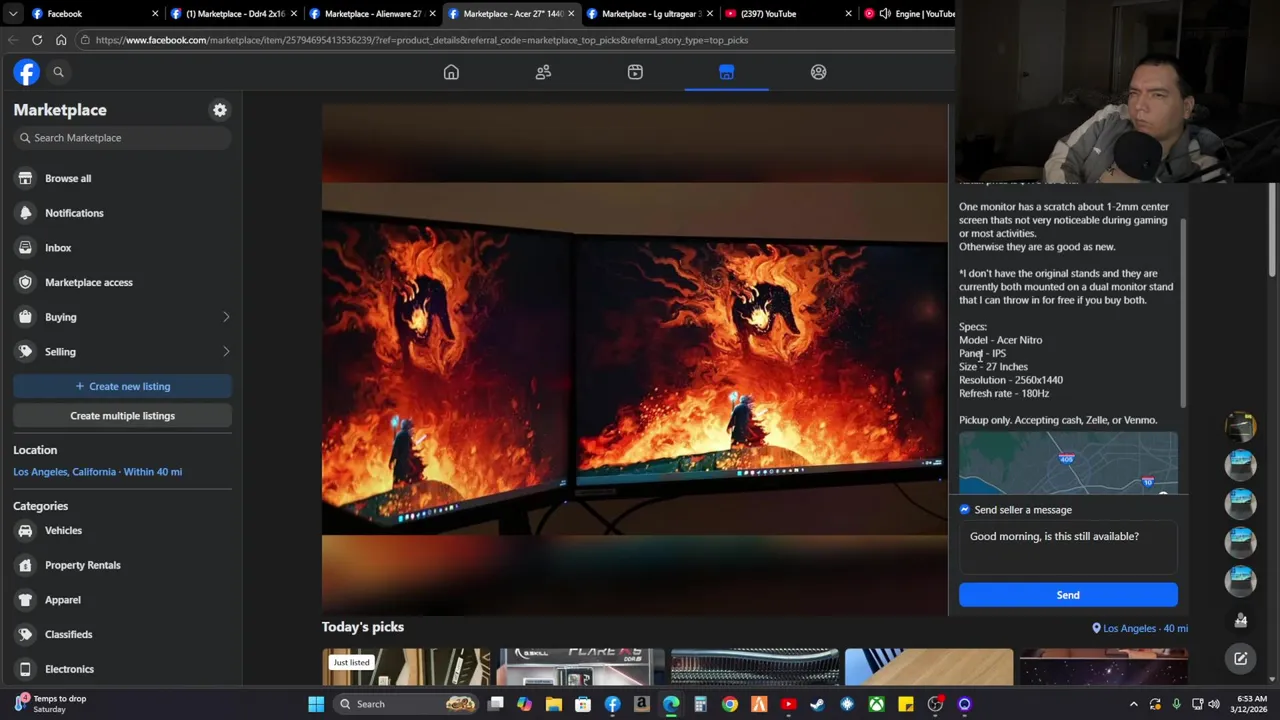The image size is (1280, 720).
Task: Switch to Marketplace Ddr4 2x16 tab
Action: (x=232, y=14)
